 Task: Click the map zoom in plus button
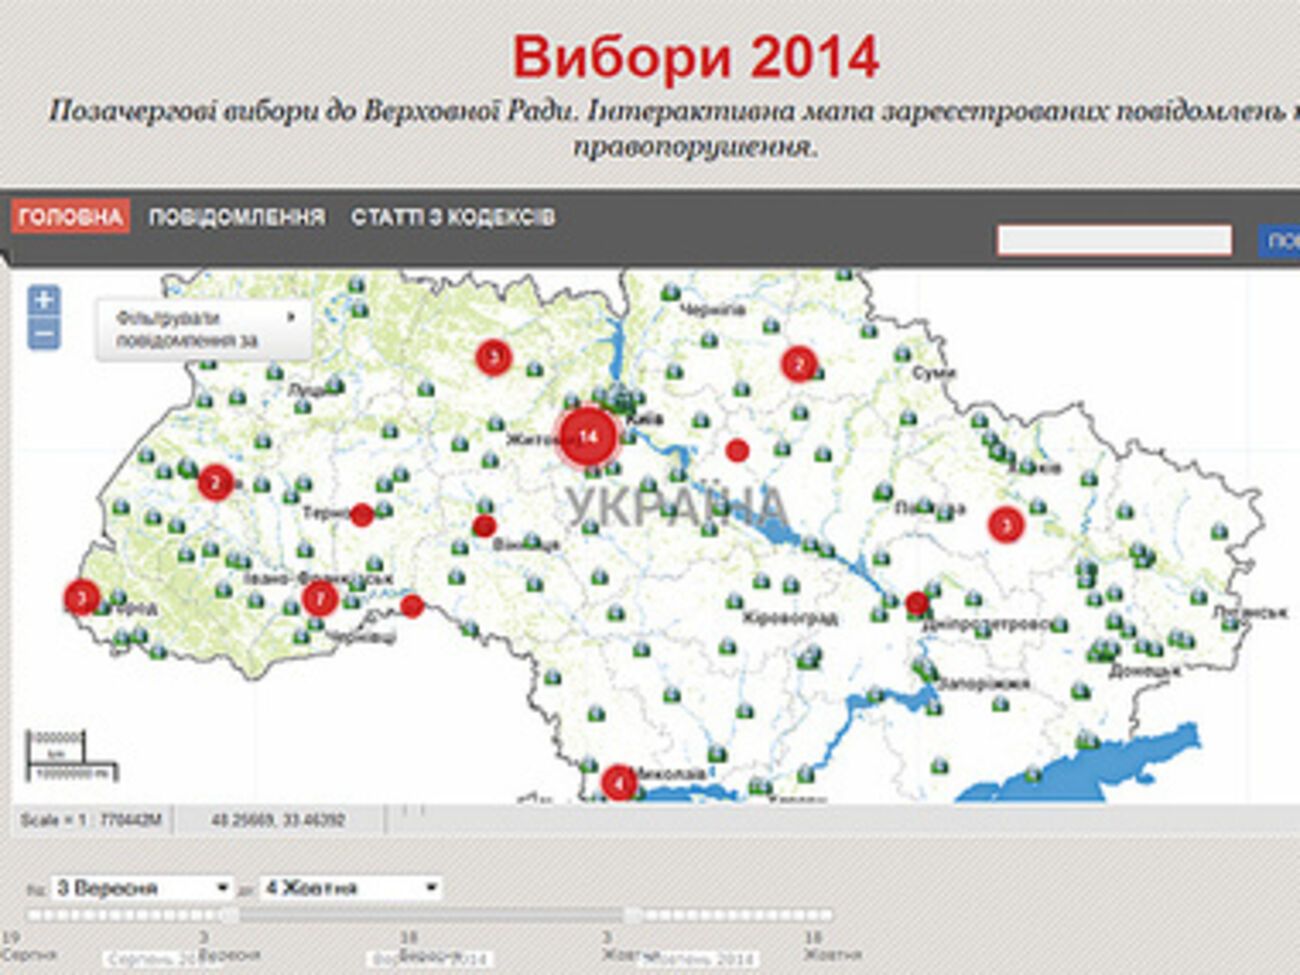(43, 299)
